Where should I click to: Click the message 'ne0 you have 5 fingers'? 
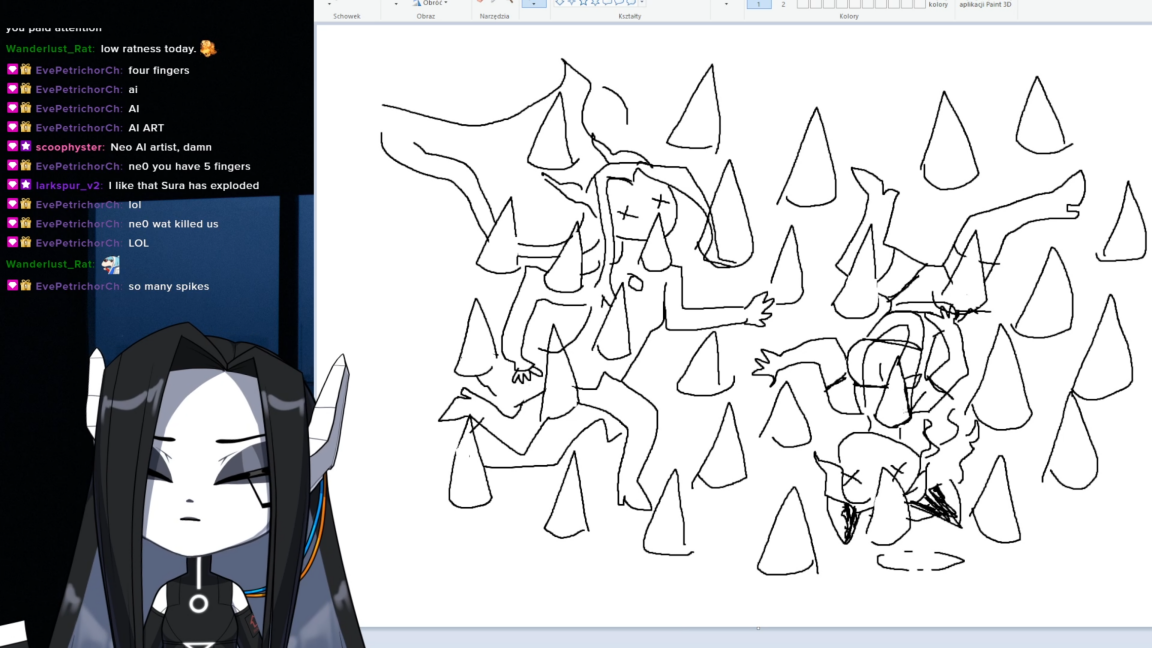tap(190, 166)
